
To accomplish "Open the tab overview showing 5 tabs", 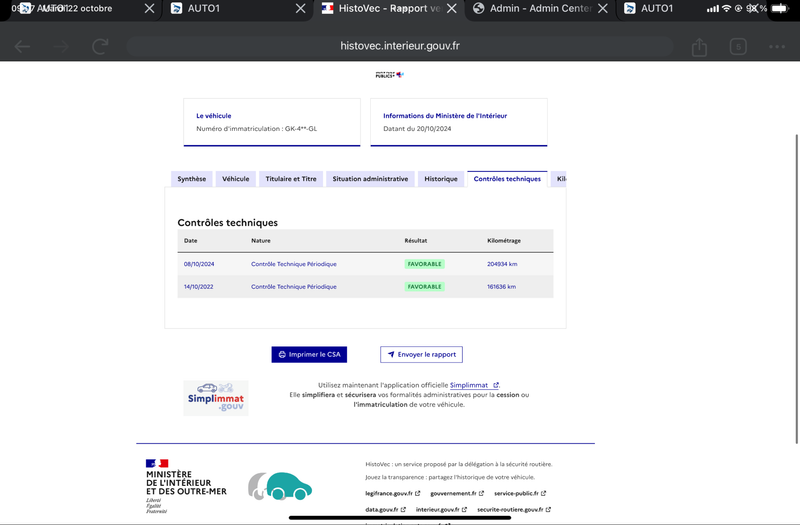I will point(738,46).
